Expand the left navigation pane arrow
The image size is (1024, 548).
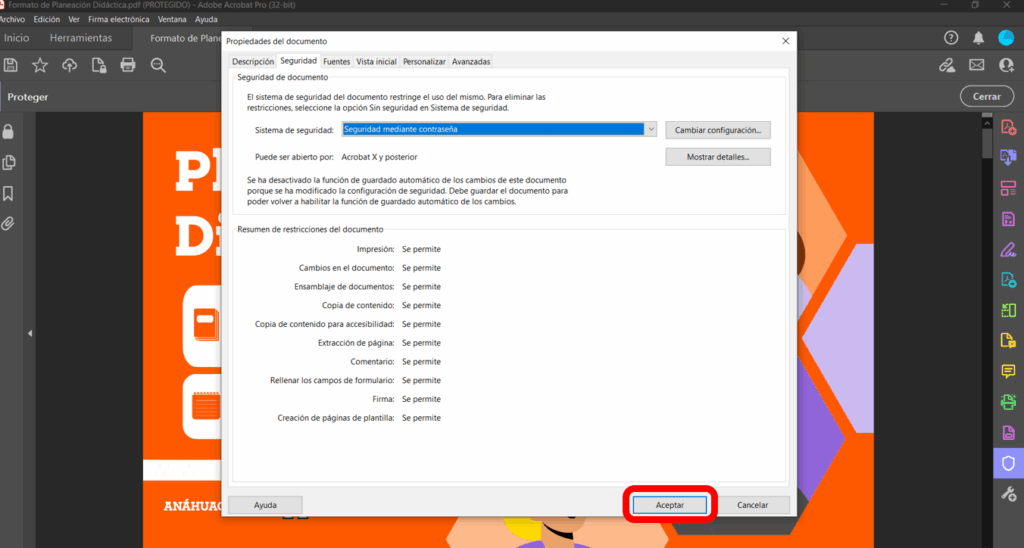tap(30, 333)
